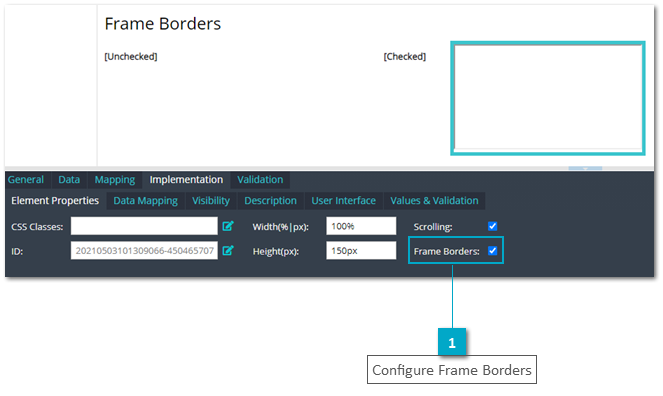Click the Frame Borders heading text
The image size is (663, 396).
163,24
